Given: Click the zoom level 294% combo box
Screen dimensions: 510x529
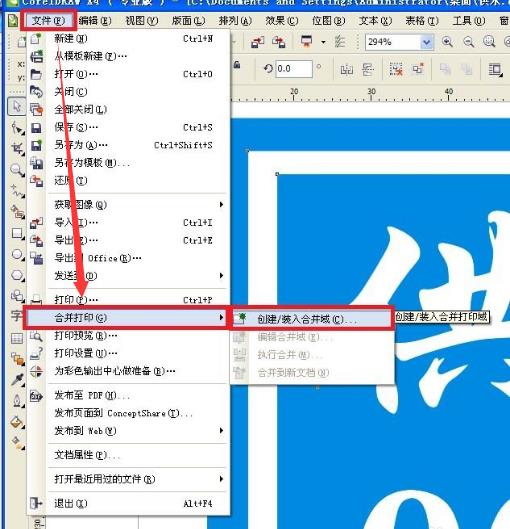Looking at the screenshot, I should (x=399, y=42).
